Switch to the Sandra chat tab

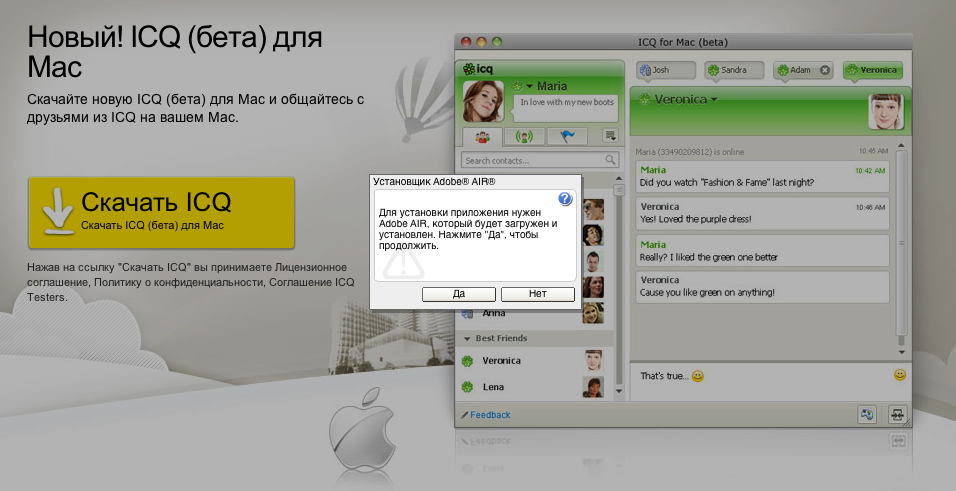click(x=735, y=70)
